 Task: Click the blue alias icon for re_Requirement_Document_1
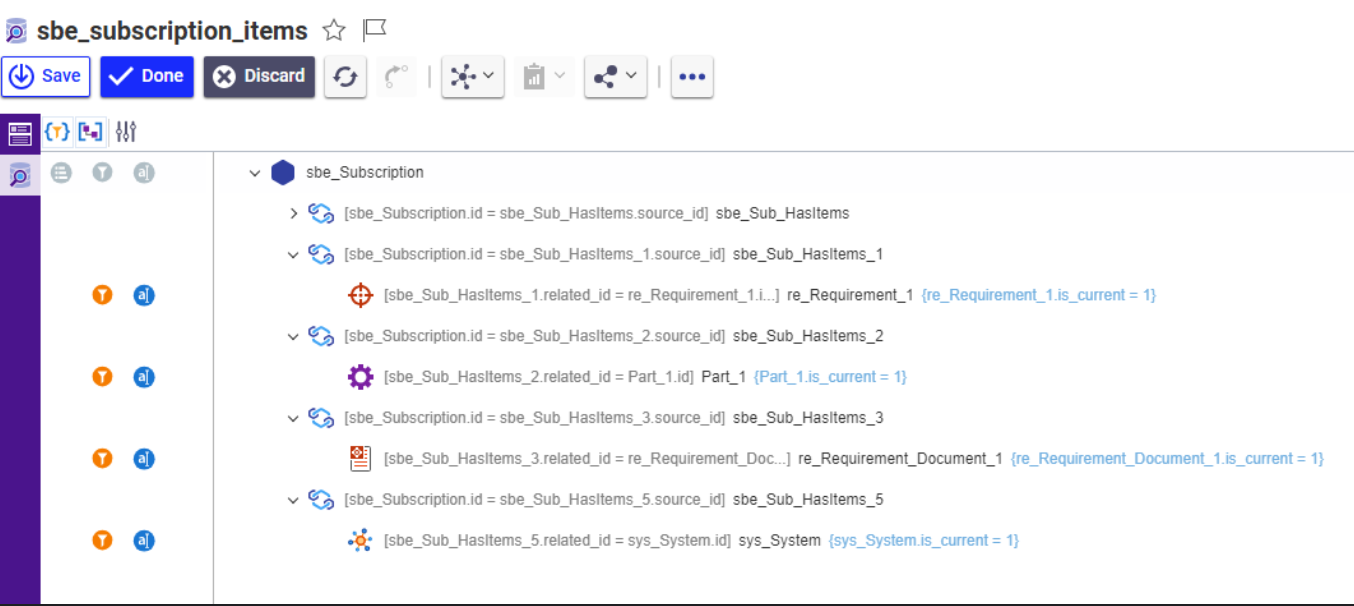(144, 459)
